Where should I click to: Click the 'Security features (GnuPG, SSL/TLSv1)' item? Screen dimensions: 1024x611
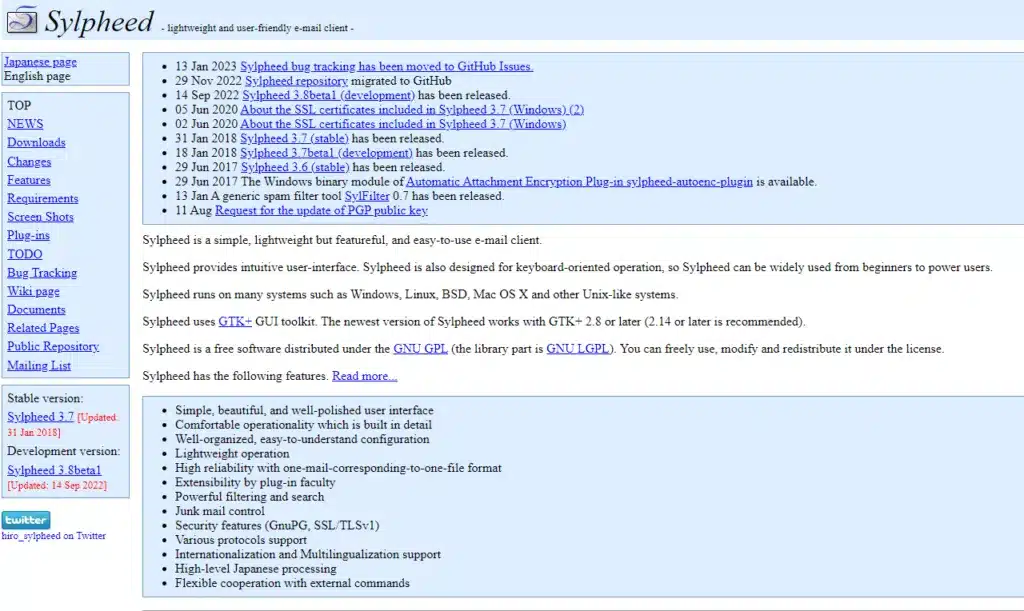pyautogui.click(x=277, y=525)
